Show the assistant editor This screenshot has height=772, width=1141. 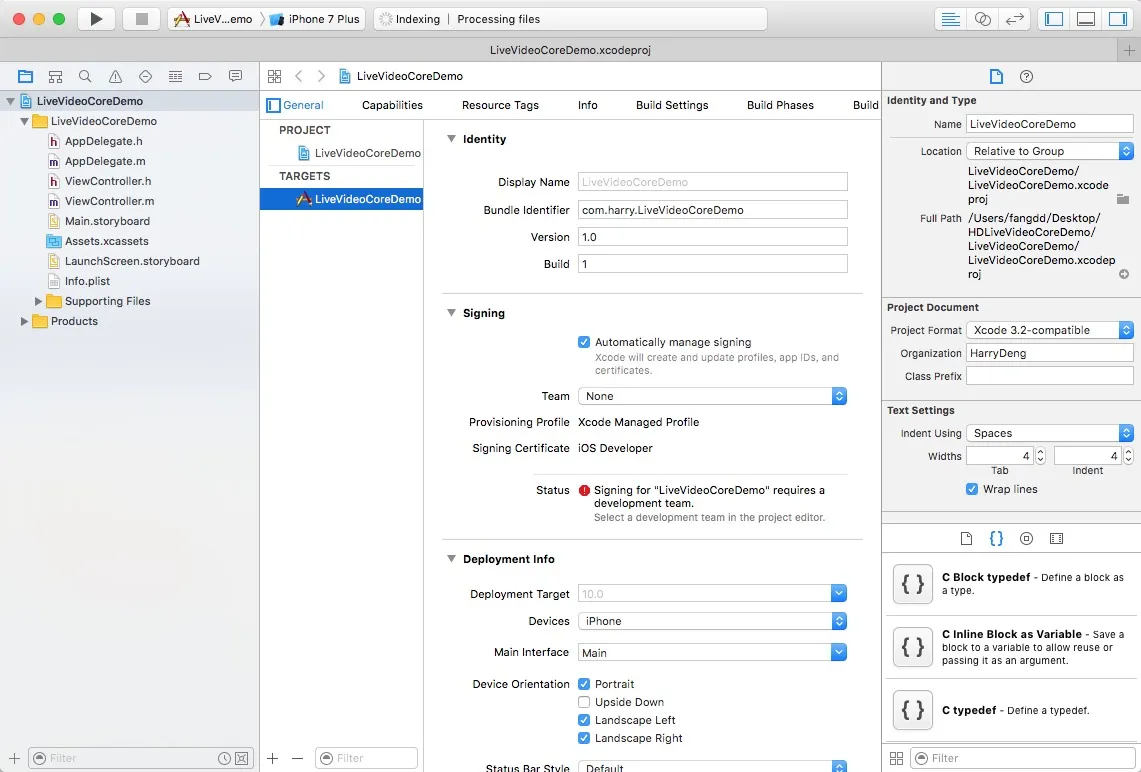pyautogui.click(x=982, y=19)
